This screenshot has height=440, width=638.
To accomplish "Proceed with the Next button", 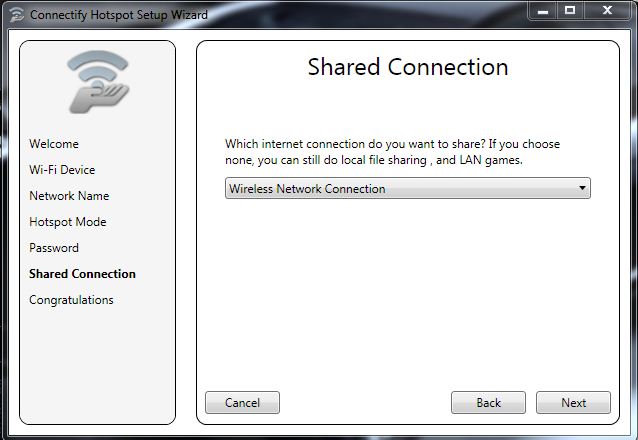I will coord(573,403).
